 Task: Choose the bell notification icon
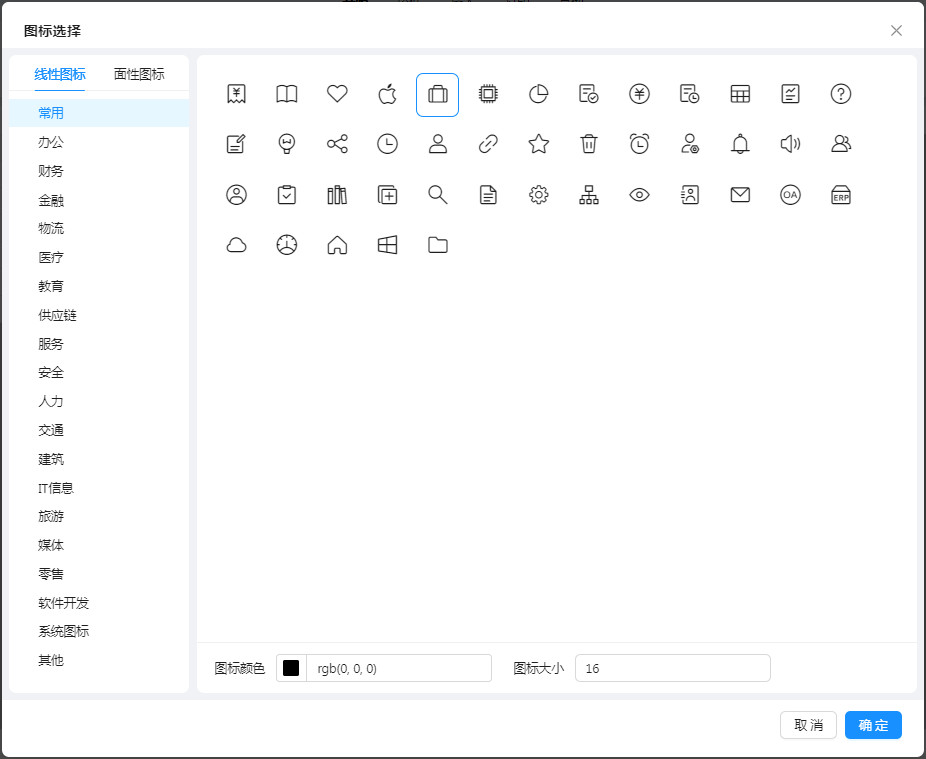(740, 144)
